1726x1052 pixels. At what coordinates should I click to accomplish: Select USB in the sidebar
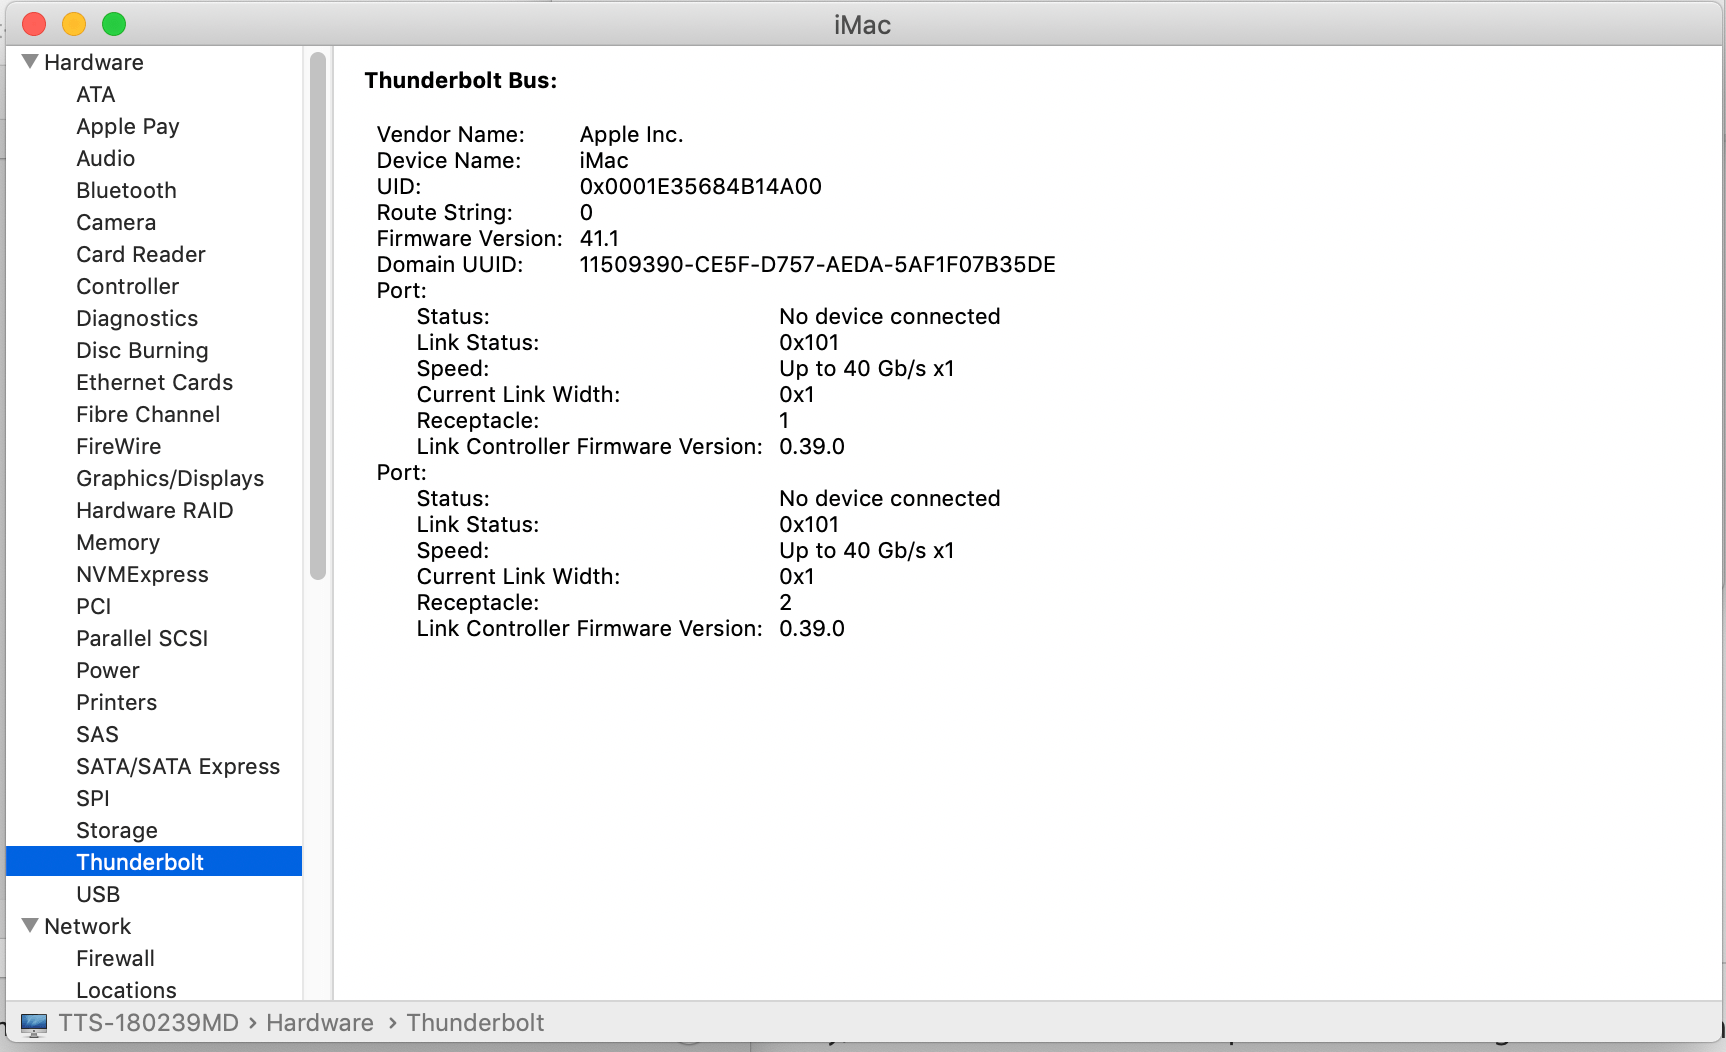click(x=97, y=893)
